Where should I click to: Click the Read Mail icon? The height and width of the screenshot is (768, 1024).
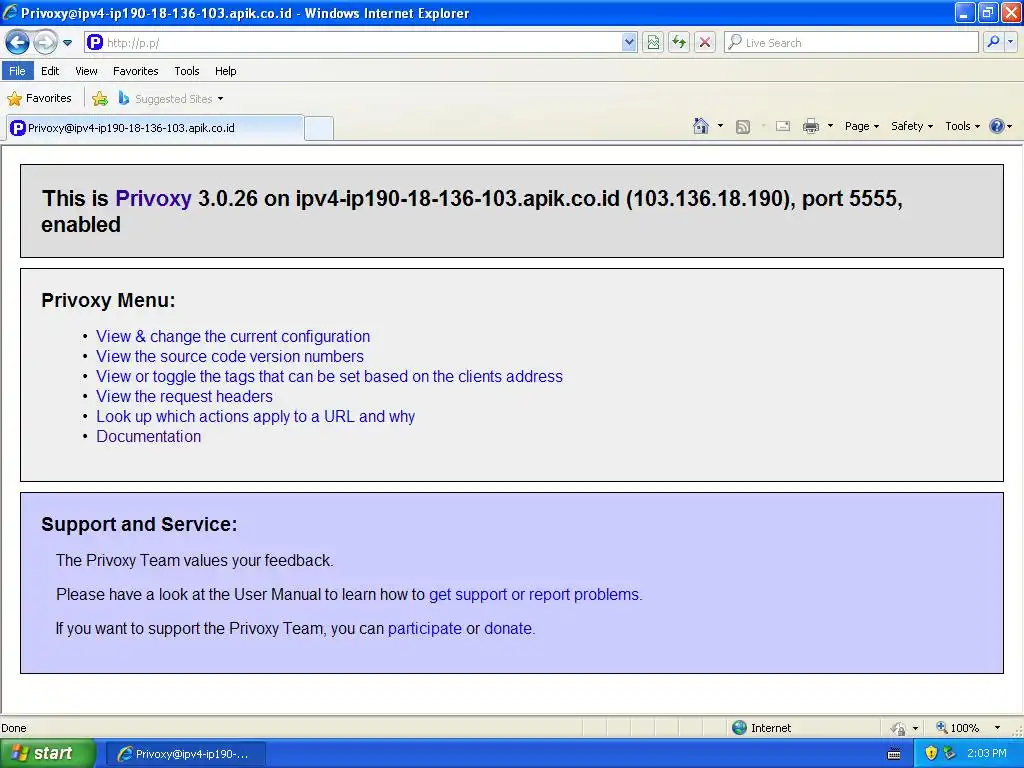tap(783, 126)
